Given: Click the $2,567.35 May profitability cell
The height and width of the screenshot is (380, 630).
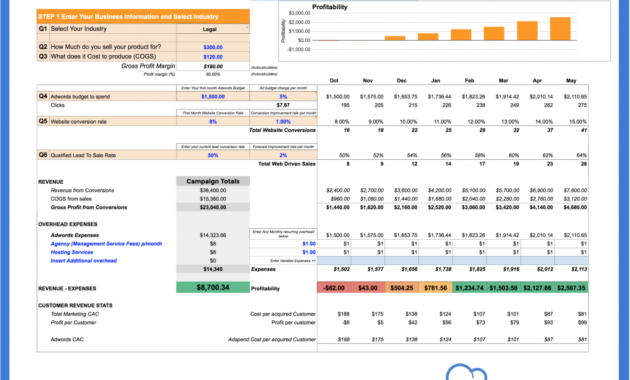Looking at the screenshot, I should tap(571, 288).
